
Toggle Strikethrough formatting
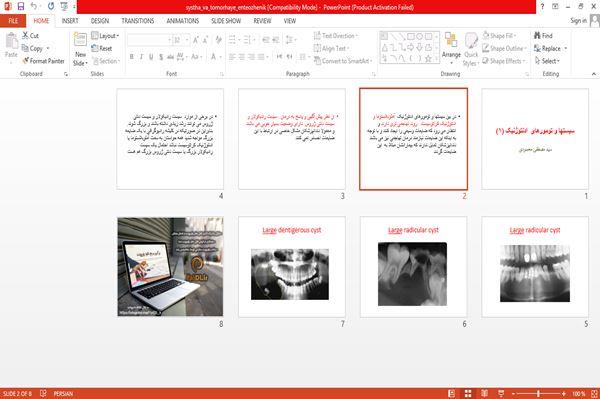click(x=170, y=57)
